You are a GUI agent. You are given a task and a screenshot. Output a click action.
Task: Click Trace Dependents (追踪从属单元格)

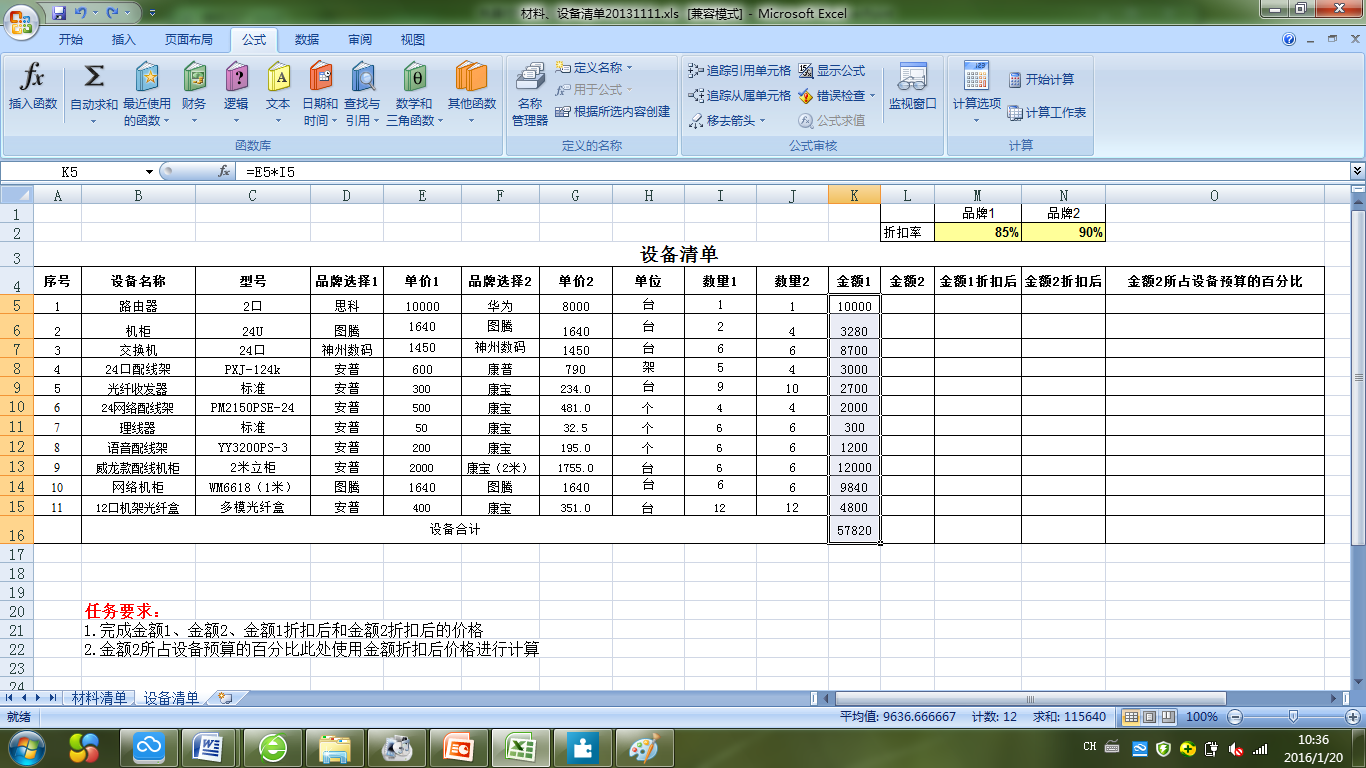tap(740, 96)
